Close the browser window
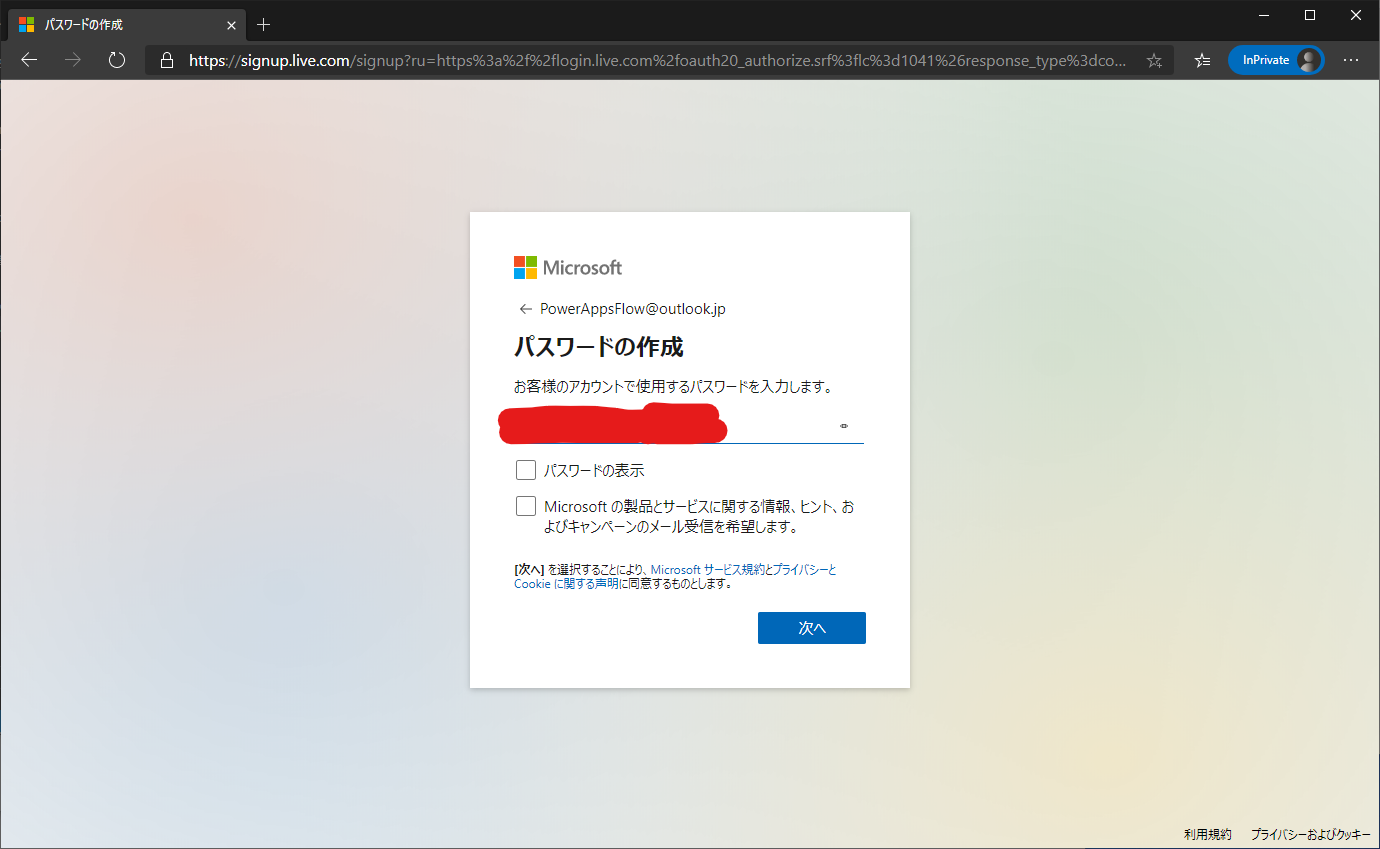 click(1356, 15)
